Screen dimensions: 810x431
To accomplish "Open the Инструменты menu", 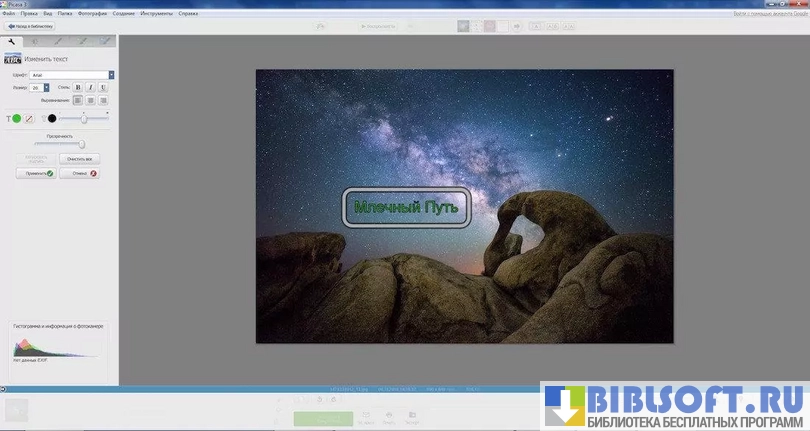I will (157, 14).
